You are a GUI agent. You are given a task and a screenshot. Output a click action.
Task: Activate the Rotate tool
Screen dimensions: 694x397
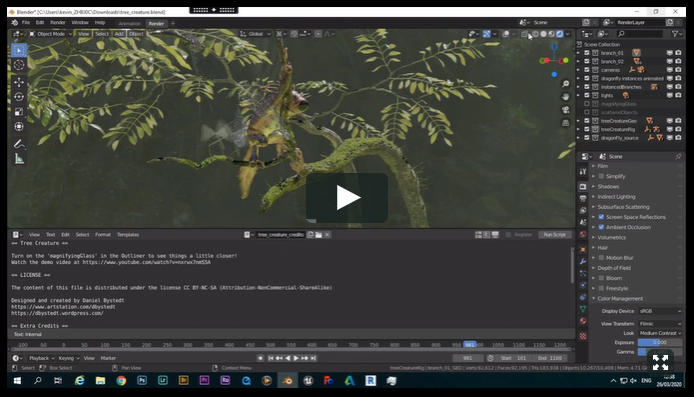19,97
